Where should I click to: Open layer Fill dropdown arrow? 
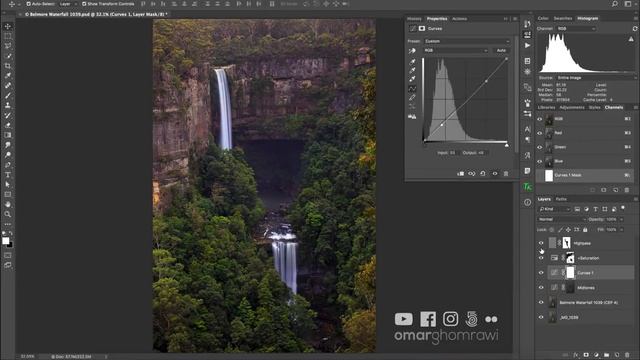(x=622, y=230)
